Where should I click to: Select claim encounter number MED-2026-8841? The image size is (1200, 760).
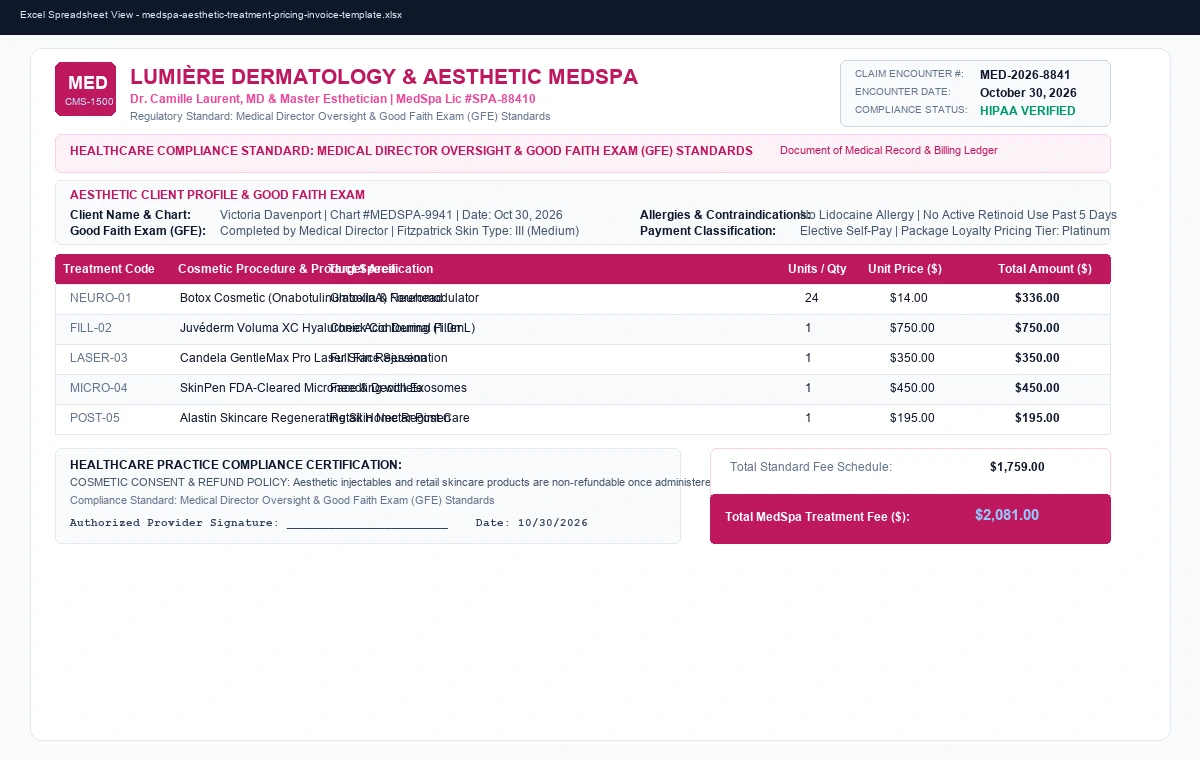click(1025, 75)
